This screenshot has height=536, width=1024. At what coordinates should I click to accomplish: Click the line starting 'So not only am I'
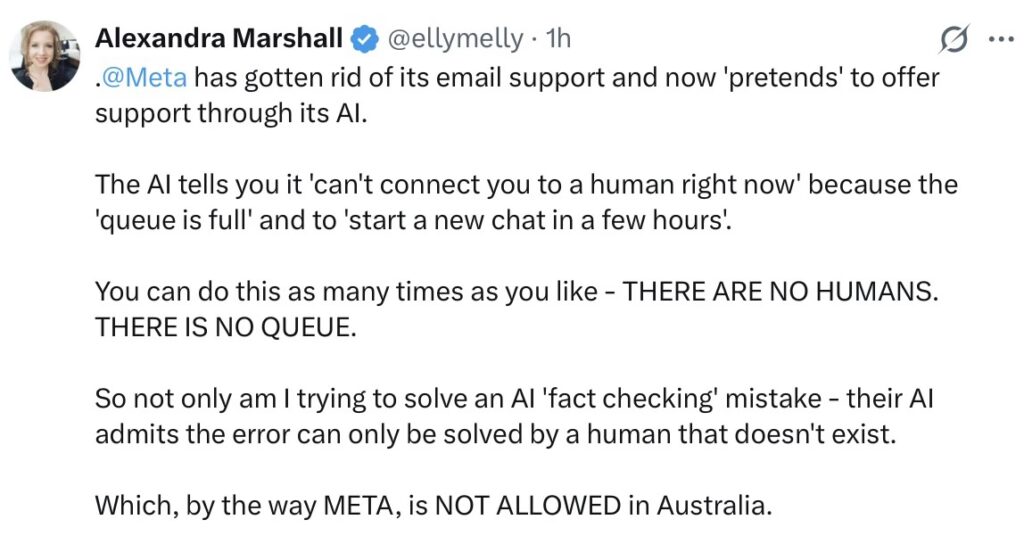click(515, 398)
